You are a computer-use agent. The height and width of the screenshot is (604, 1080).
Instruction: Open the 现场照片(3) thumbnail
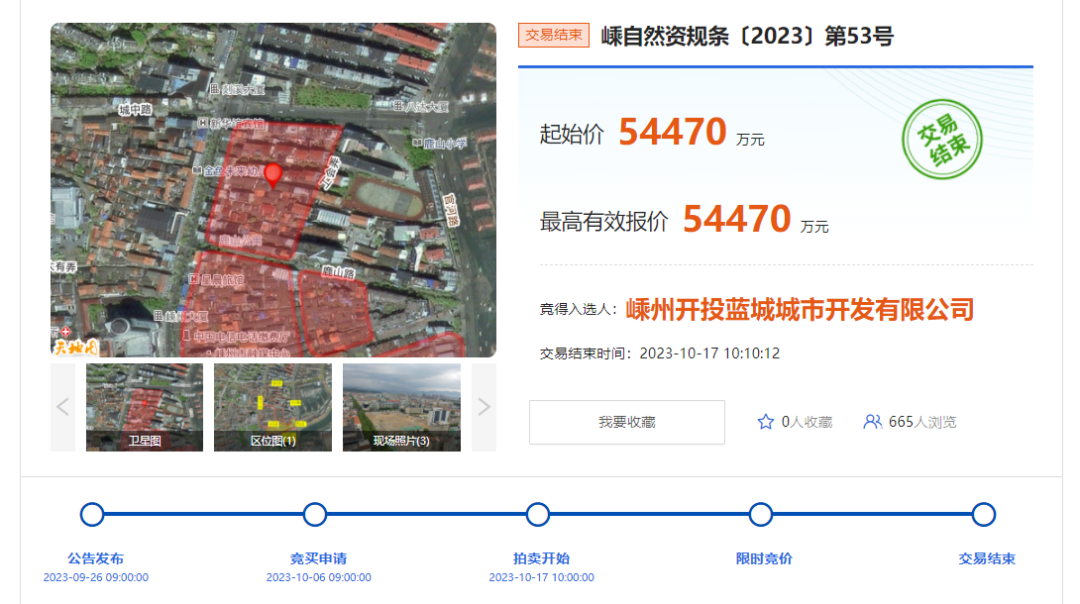pyautogui.click(x=401, y=407)
